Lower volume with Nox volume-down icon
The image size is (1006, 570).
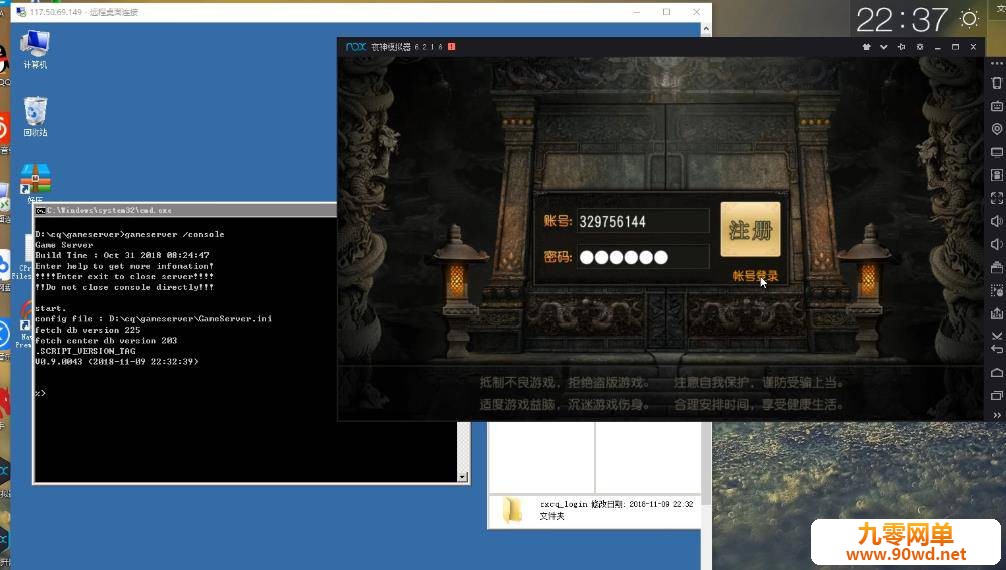996,244
